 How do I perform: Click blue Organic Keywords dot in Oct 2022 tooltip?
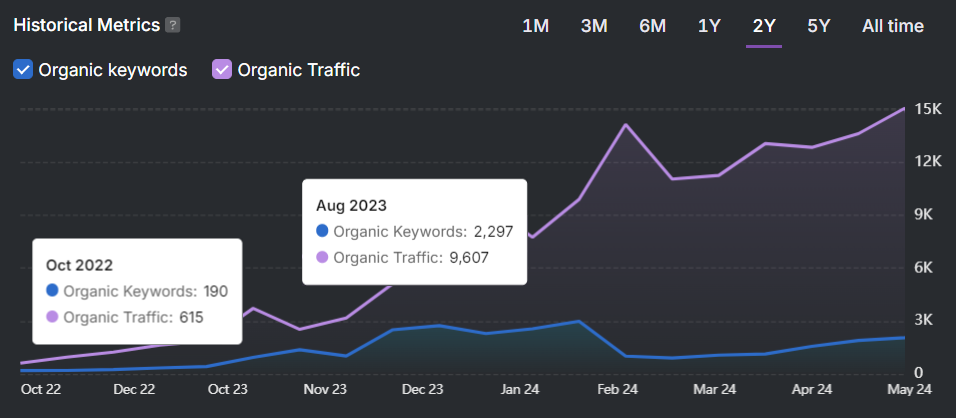click(x=52, y=291)
